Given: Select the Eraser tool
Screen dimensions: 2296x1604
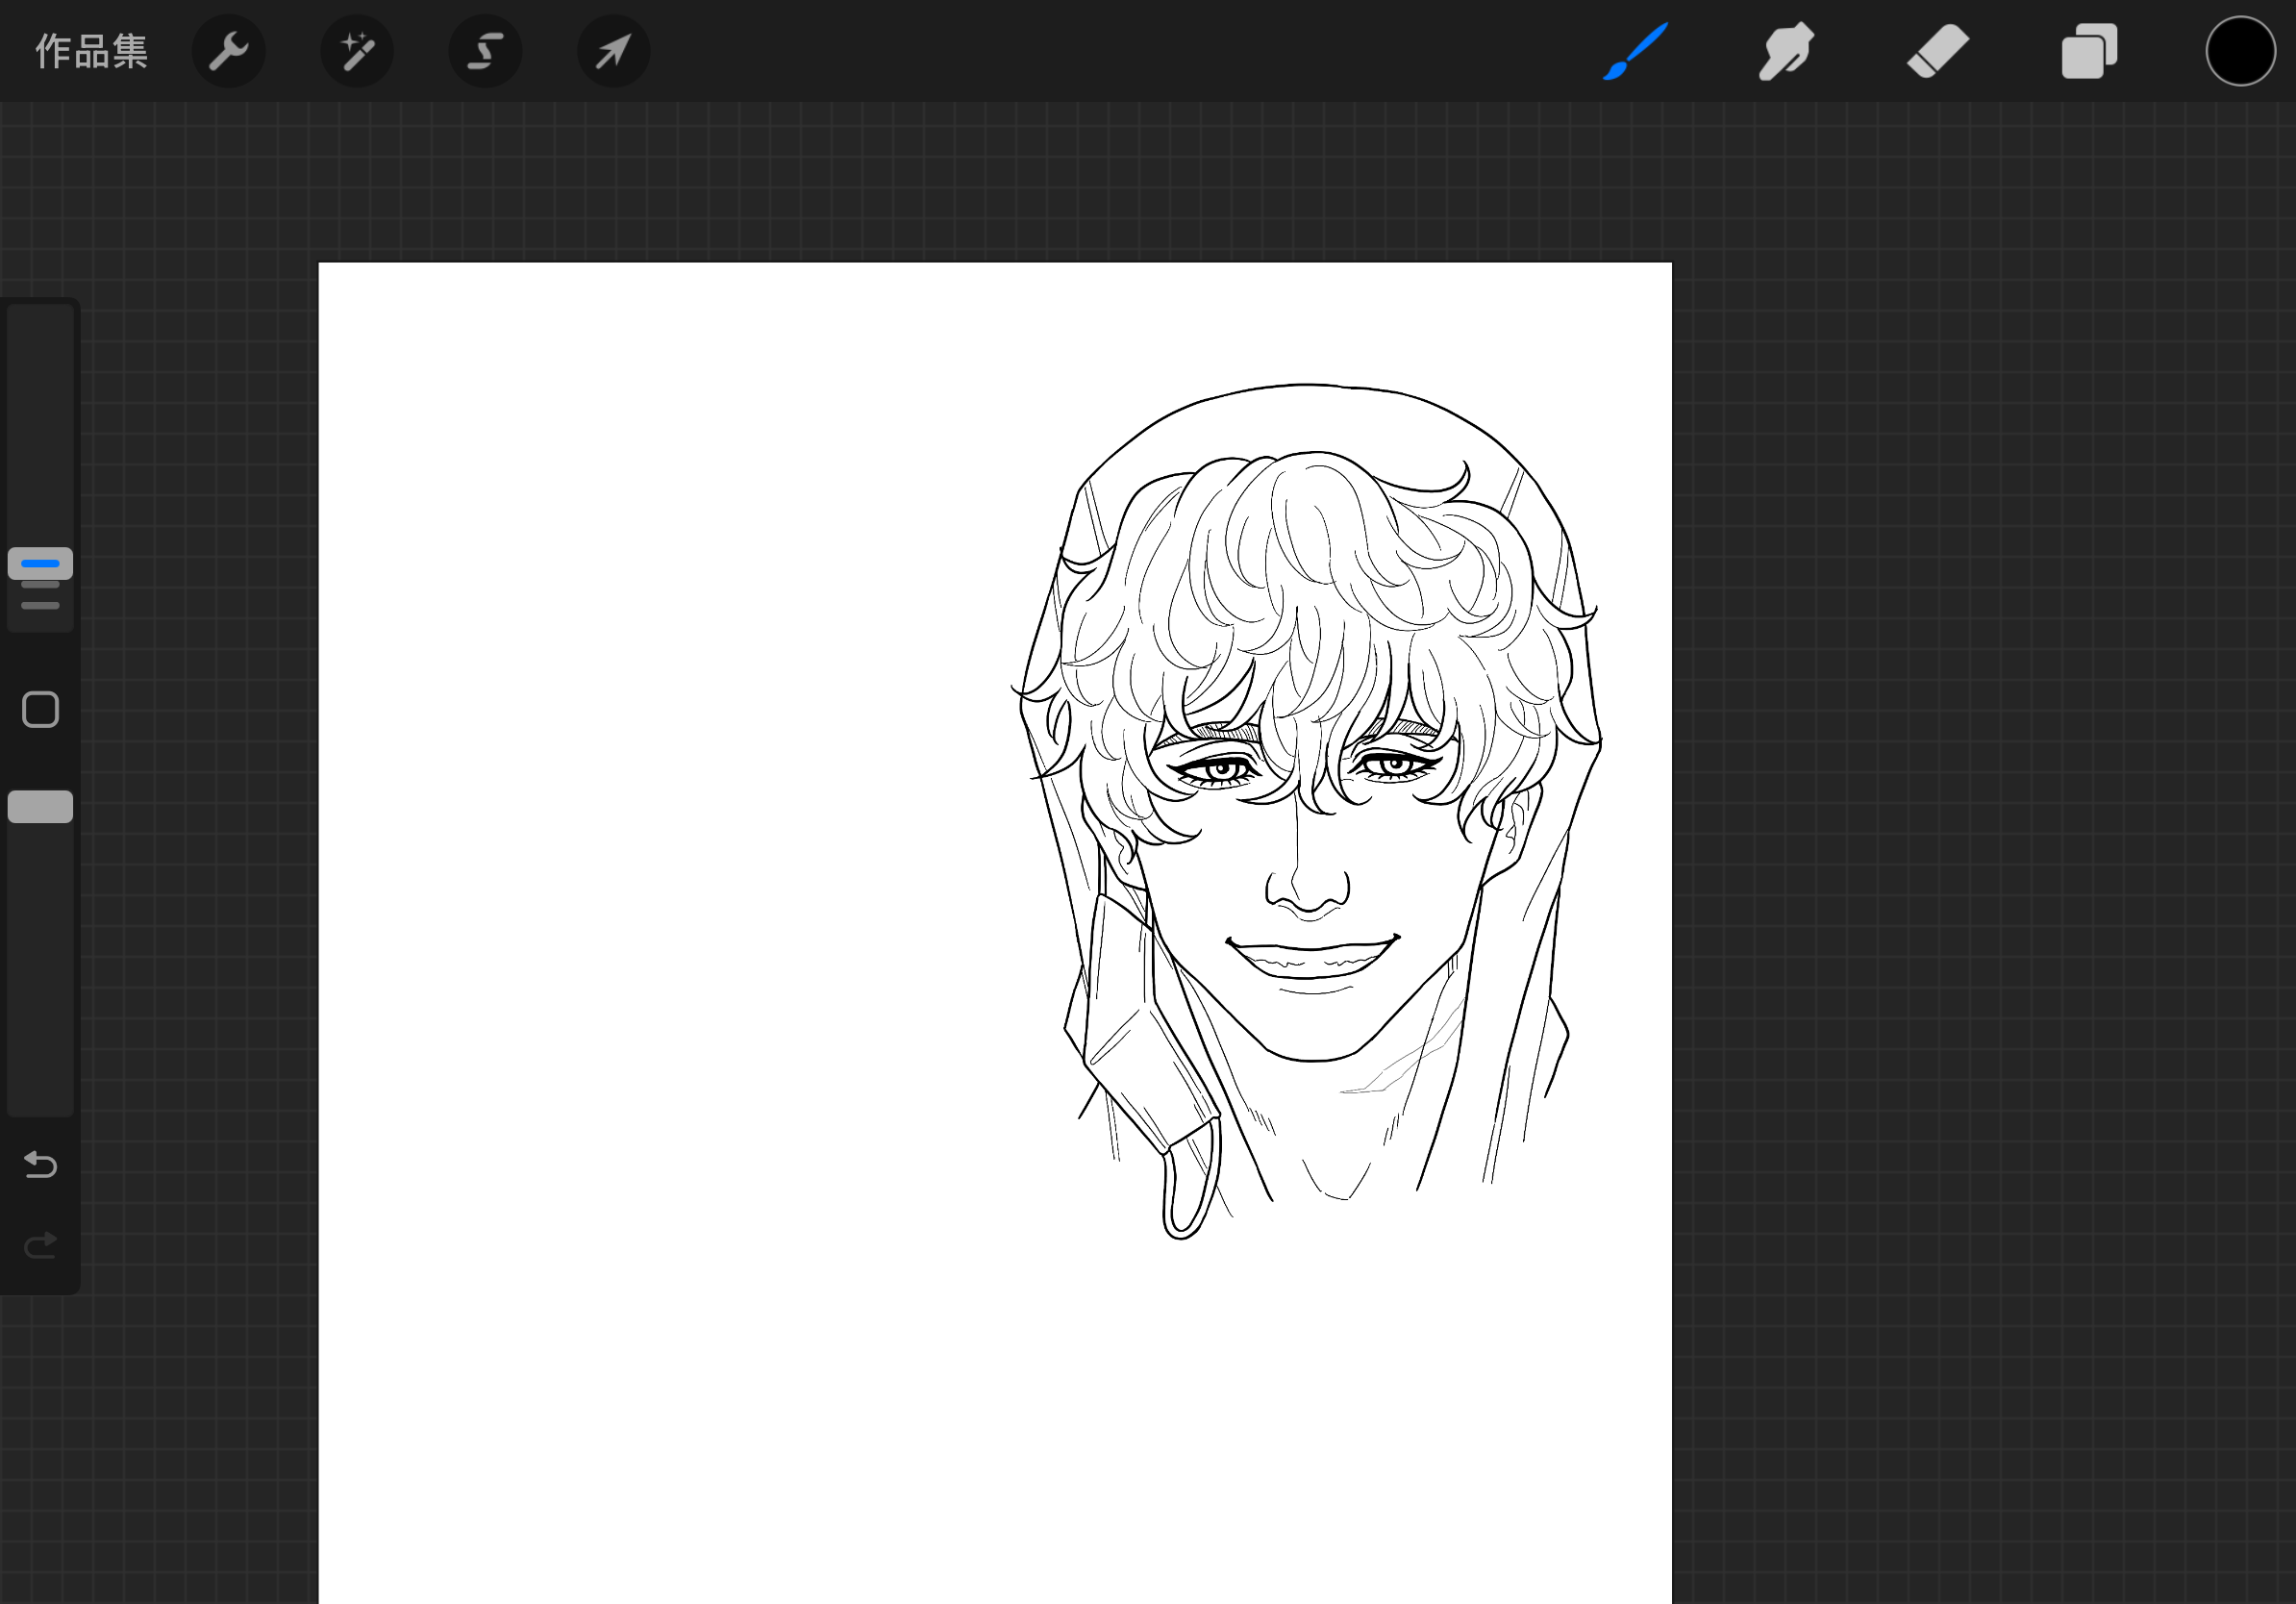Looking at the screenshot, I should 1937,51.
